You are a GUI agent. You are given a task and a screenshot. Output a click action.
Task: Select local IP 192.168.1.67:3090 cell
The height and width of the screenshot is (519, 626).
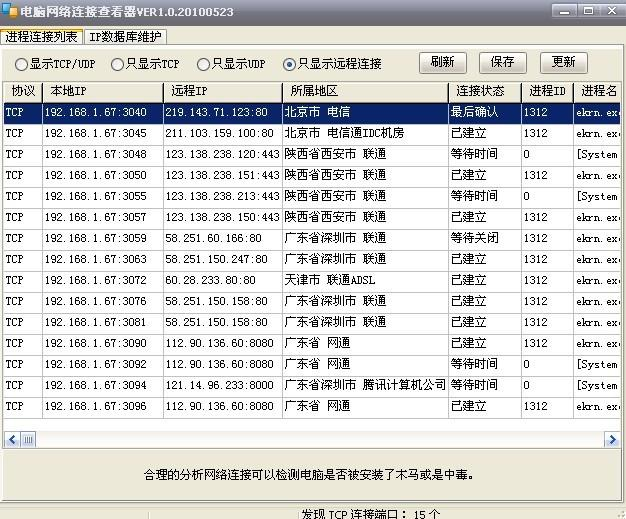103,344
